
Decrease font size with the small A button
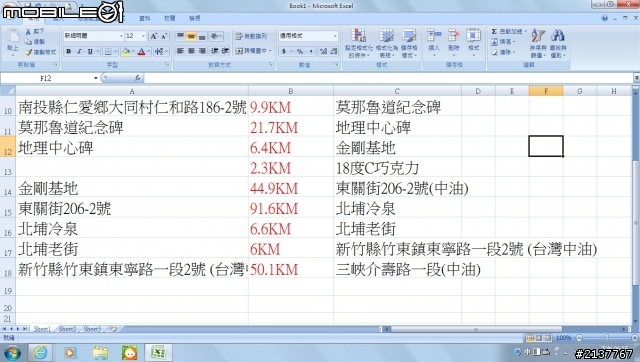tap(164, 36)
